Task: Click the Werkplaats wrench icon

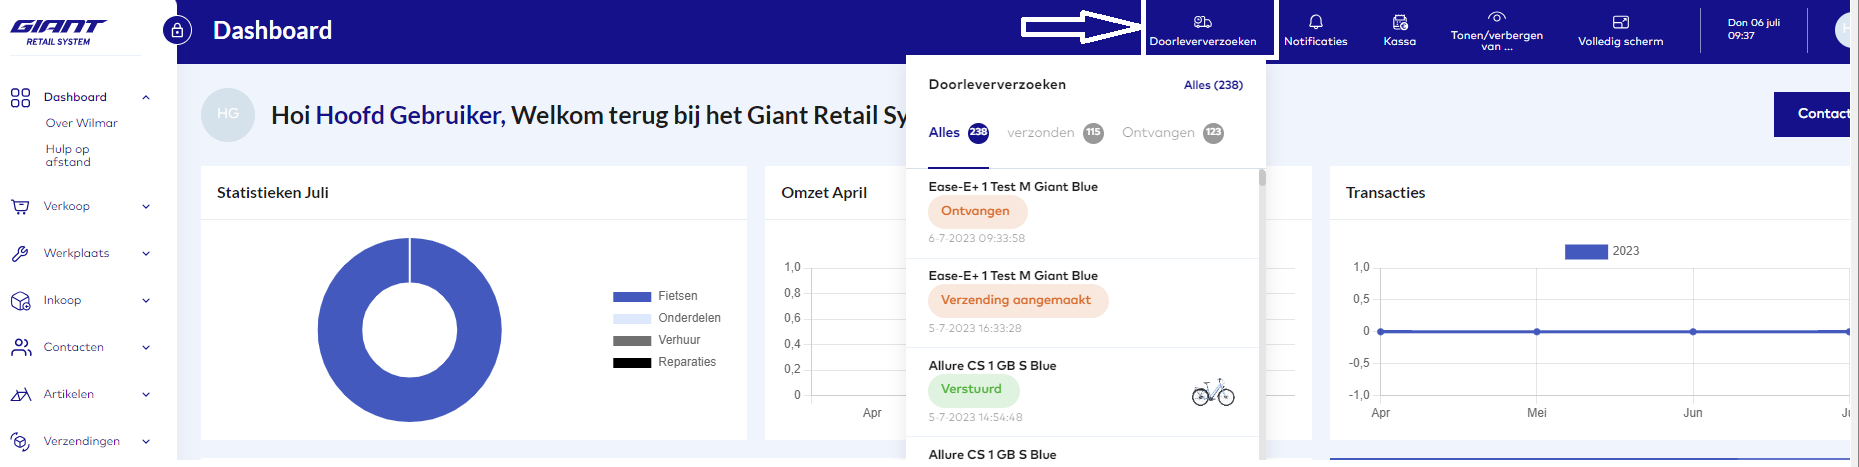Action: pyautogui.click(x=20, y=254)
